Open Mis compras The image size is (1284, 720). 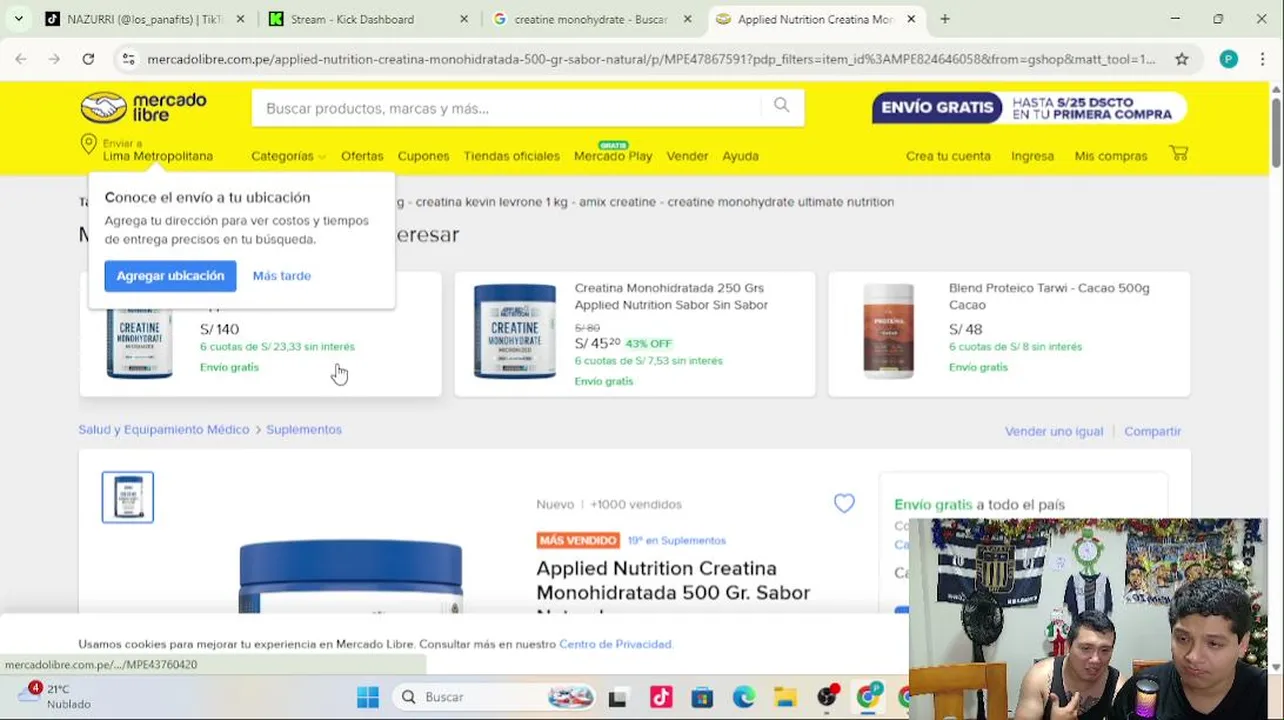click(1110, 156)
